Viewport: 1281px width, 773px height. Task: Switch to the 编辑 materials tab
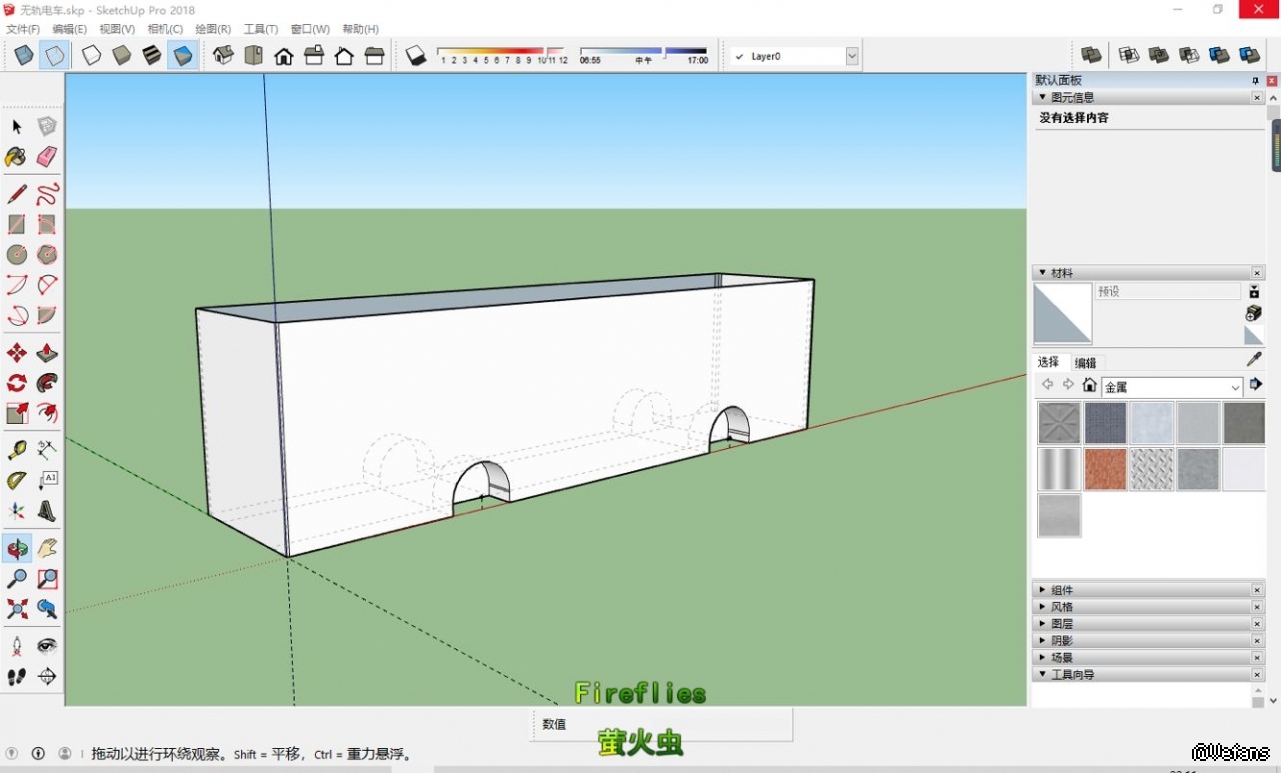pyautogui.click(x=1085, y=363)
